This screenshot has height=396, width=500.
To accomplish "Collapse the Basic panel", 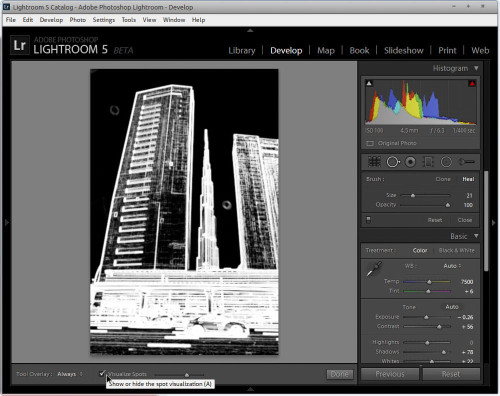I will (x=476, y=236).
